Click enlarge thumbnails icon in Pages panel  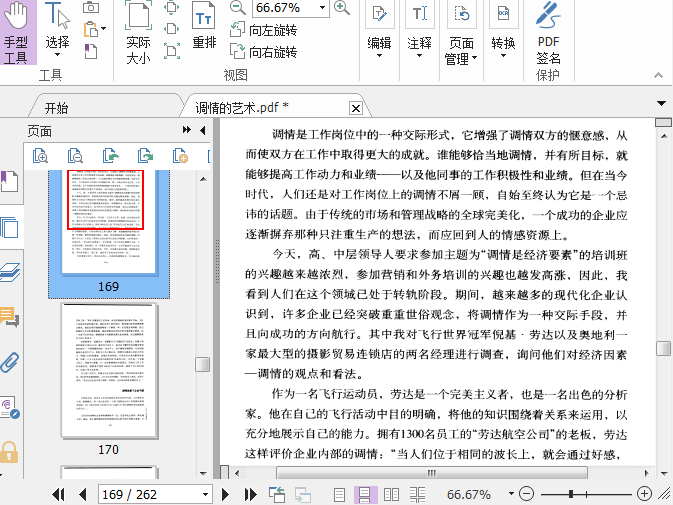pyautogui.click(x=42, y=155)
